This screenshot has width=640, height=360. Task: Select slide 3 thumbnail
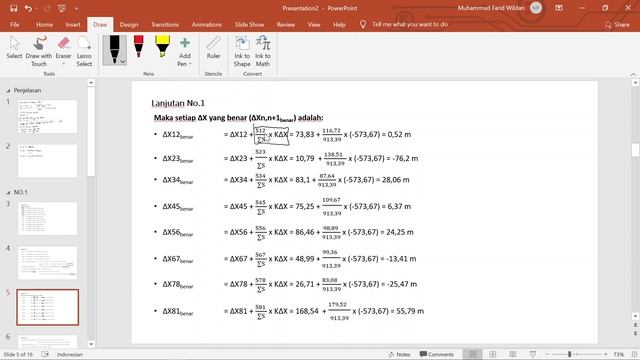[47, 218]
